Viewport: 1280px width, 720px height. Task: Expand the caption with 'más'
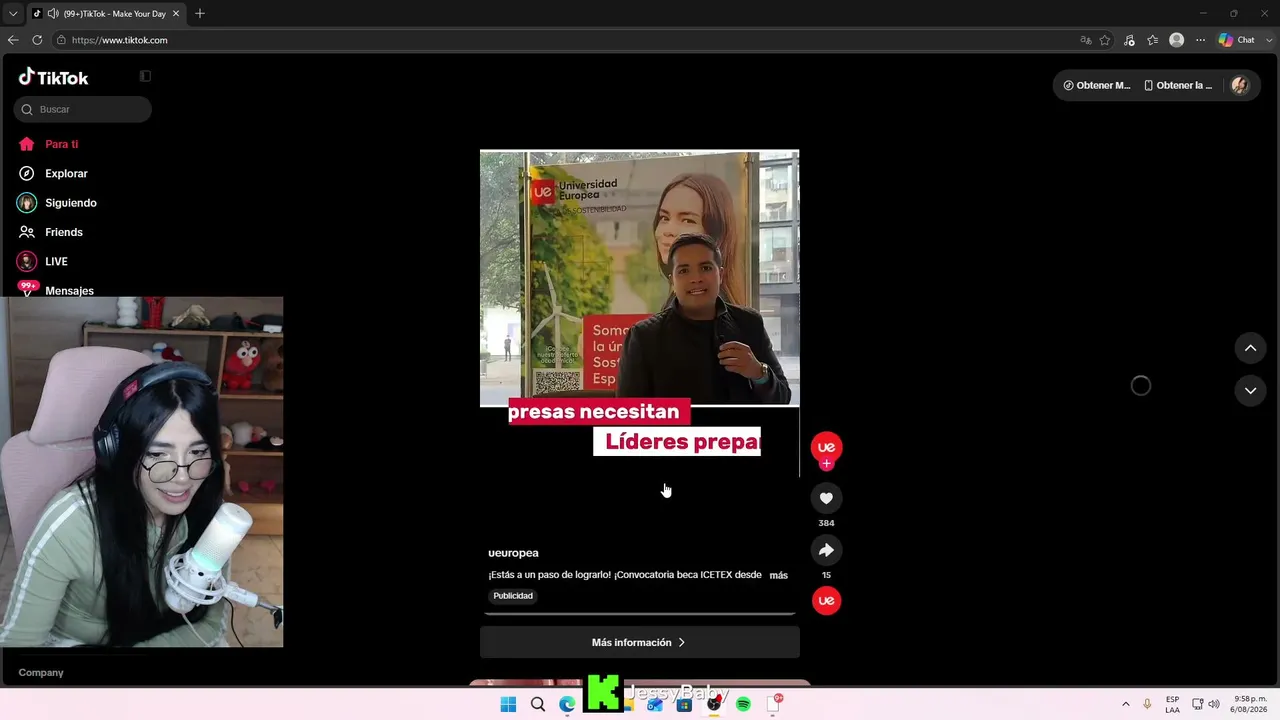coord(779,575)
